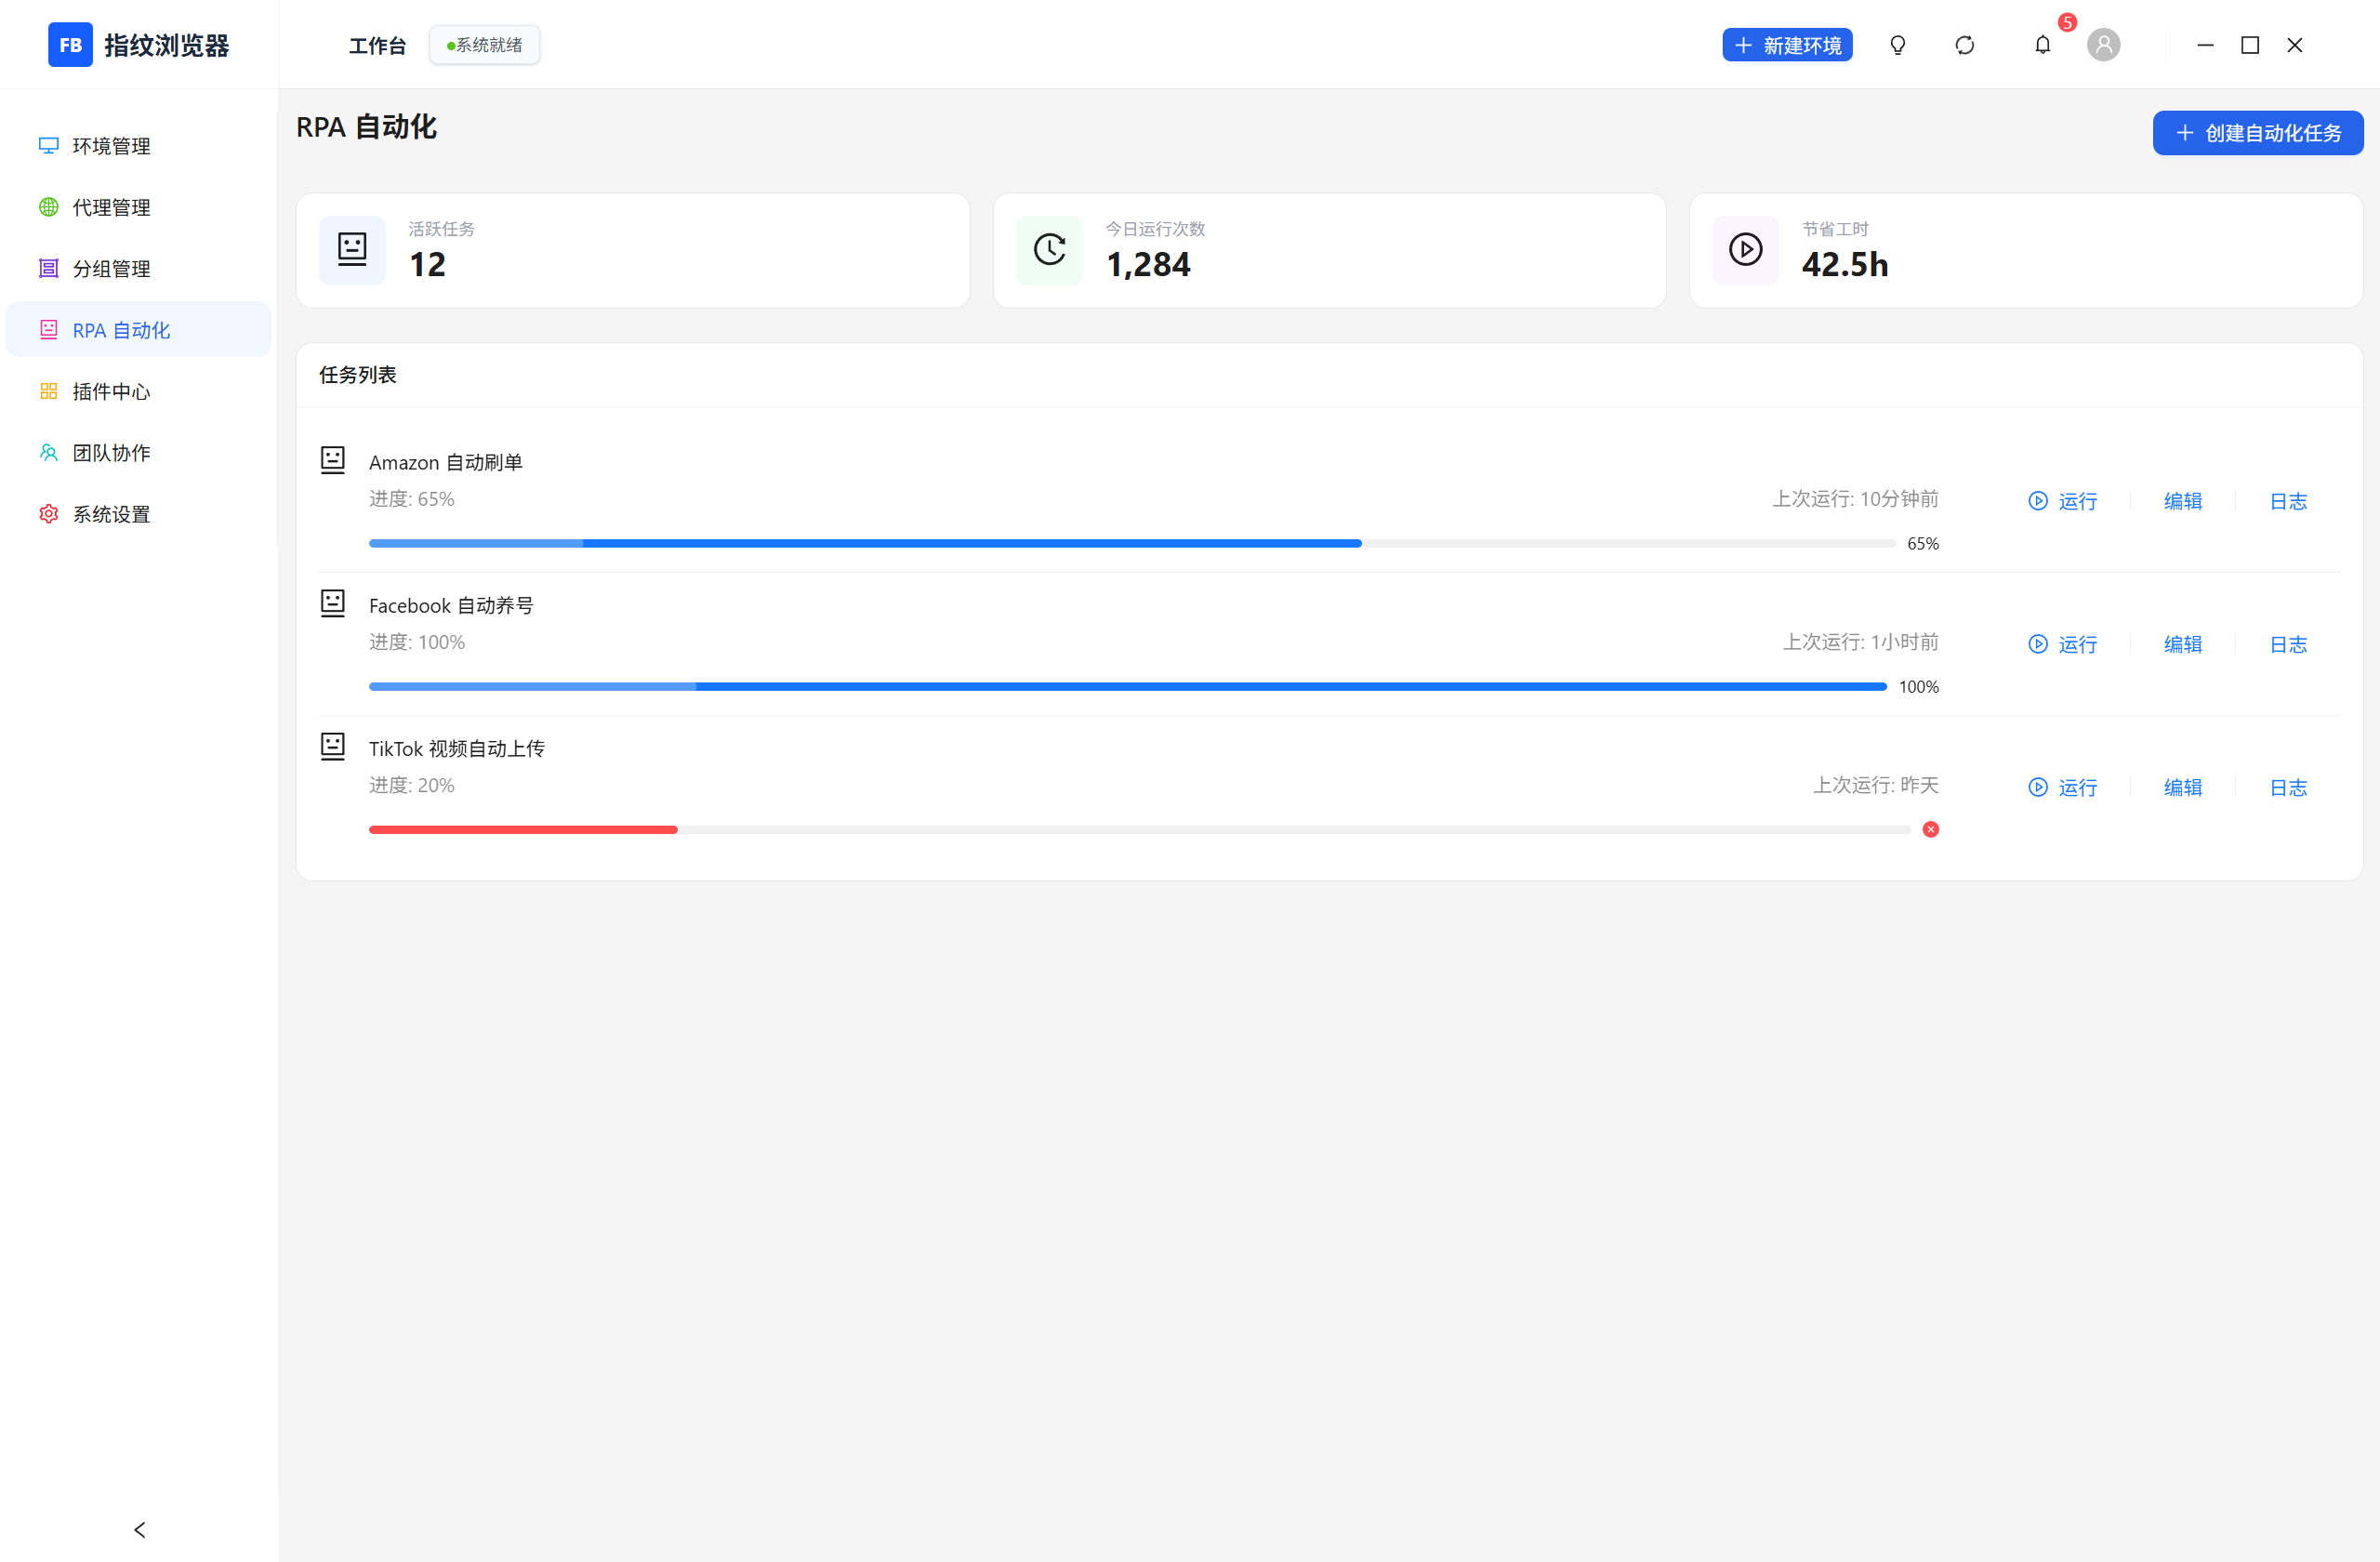Click the Amazon task 65% progress bar
2380x1562 pixels.
[1132, 543]
